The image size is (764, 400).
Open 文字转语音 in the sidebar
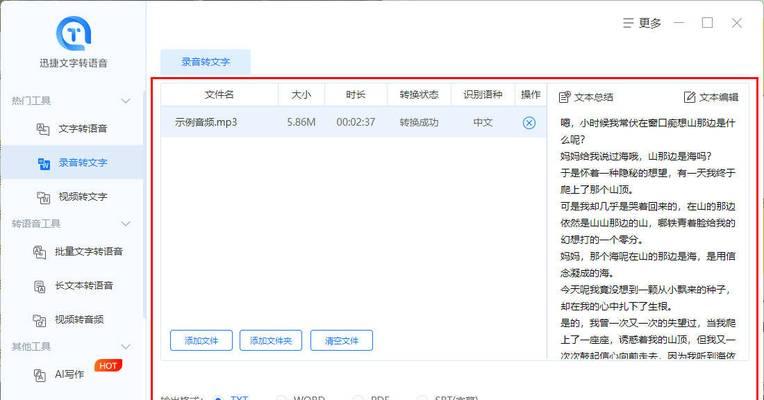72,129
